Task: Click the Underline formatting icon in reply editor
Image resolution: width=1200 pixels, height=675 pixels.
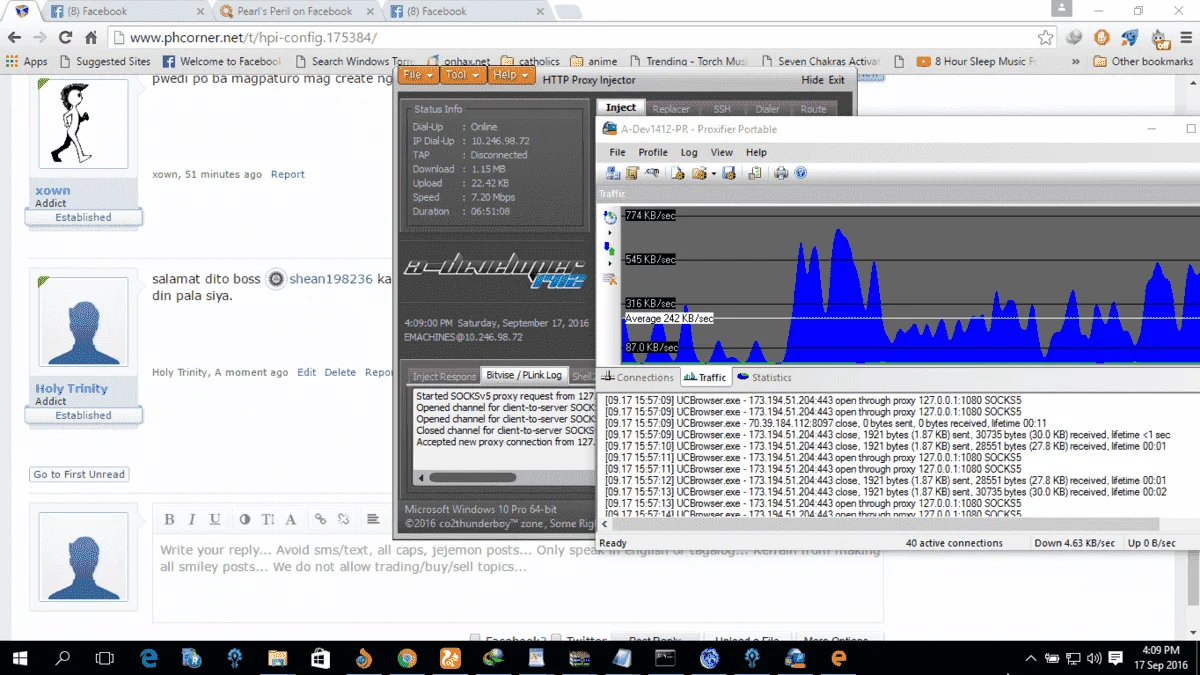Action: point(215,519)
